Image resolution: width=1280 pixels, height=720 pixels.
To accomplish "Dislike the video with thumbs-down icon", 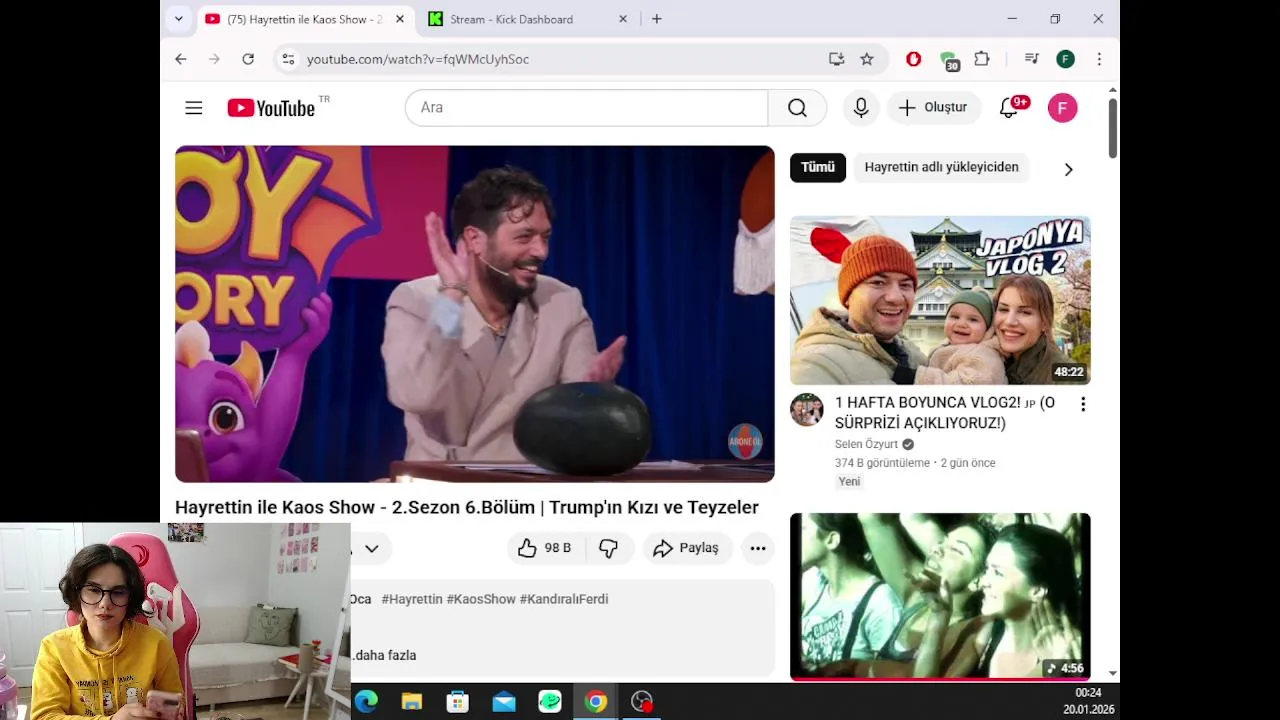I will tap(608, 548).
